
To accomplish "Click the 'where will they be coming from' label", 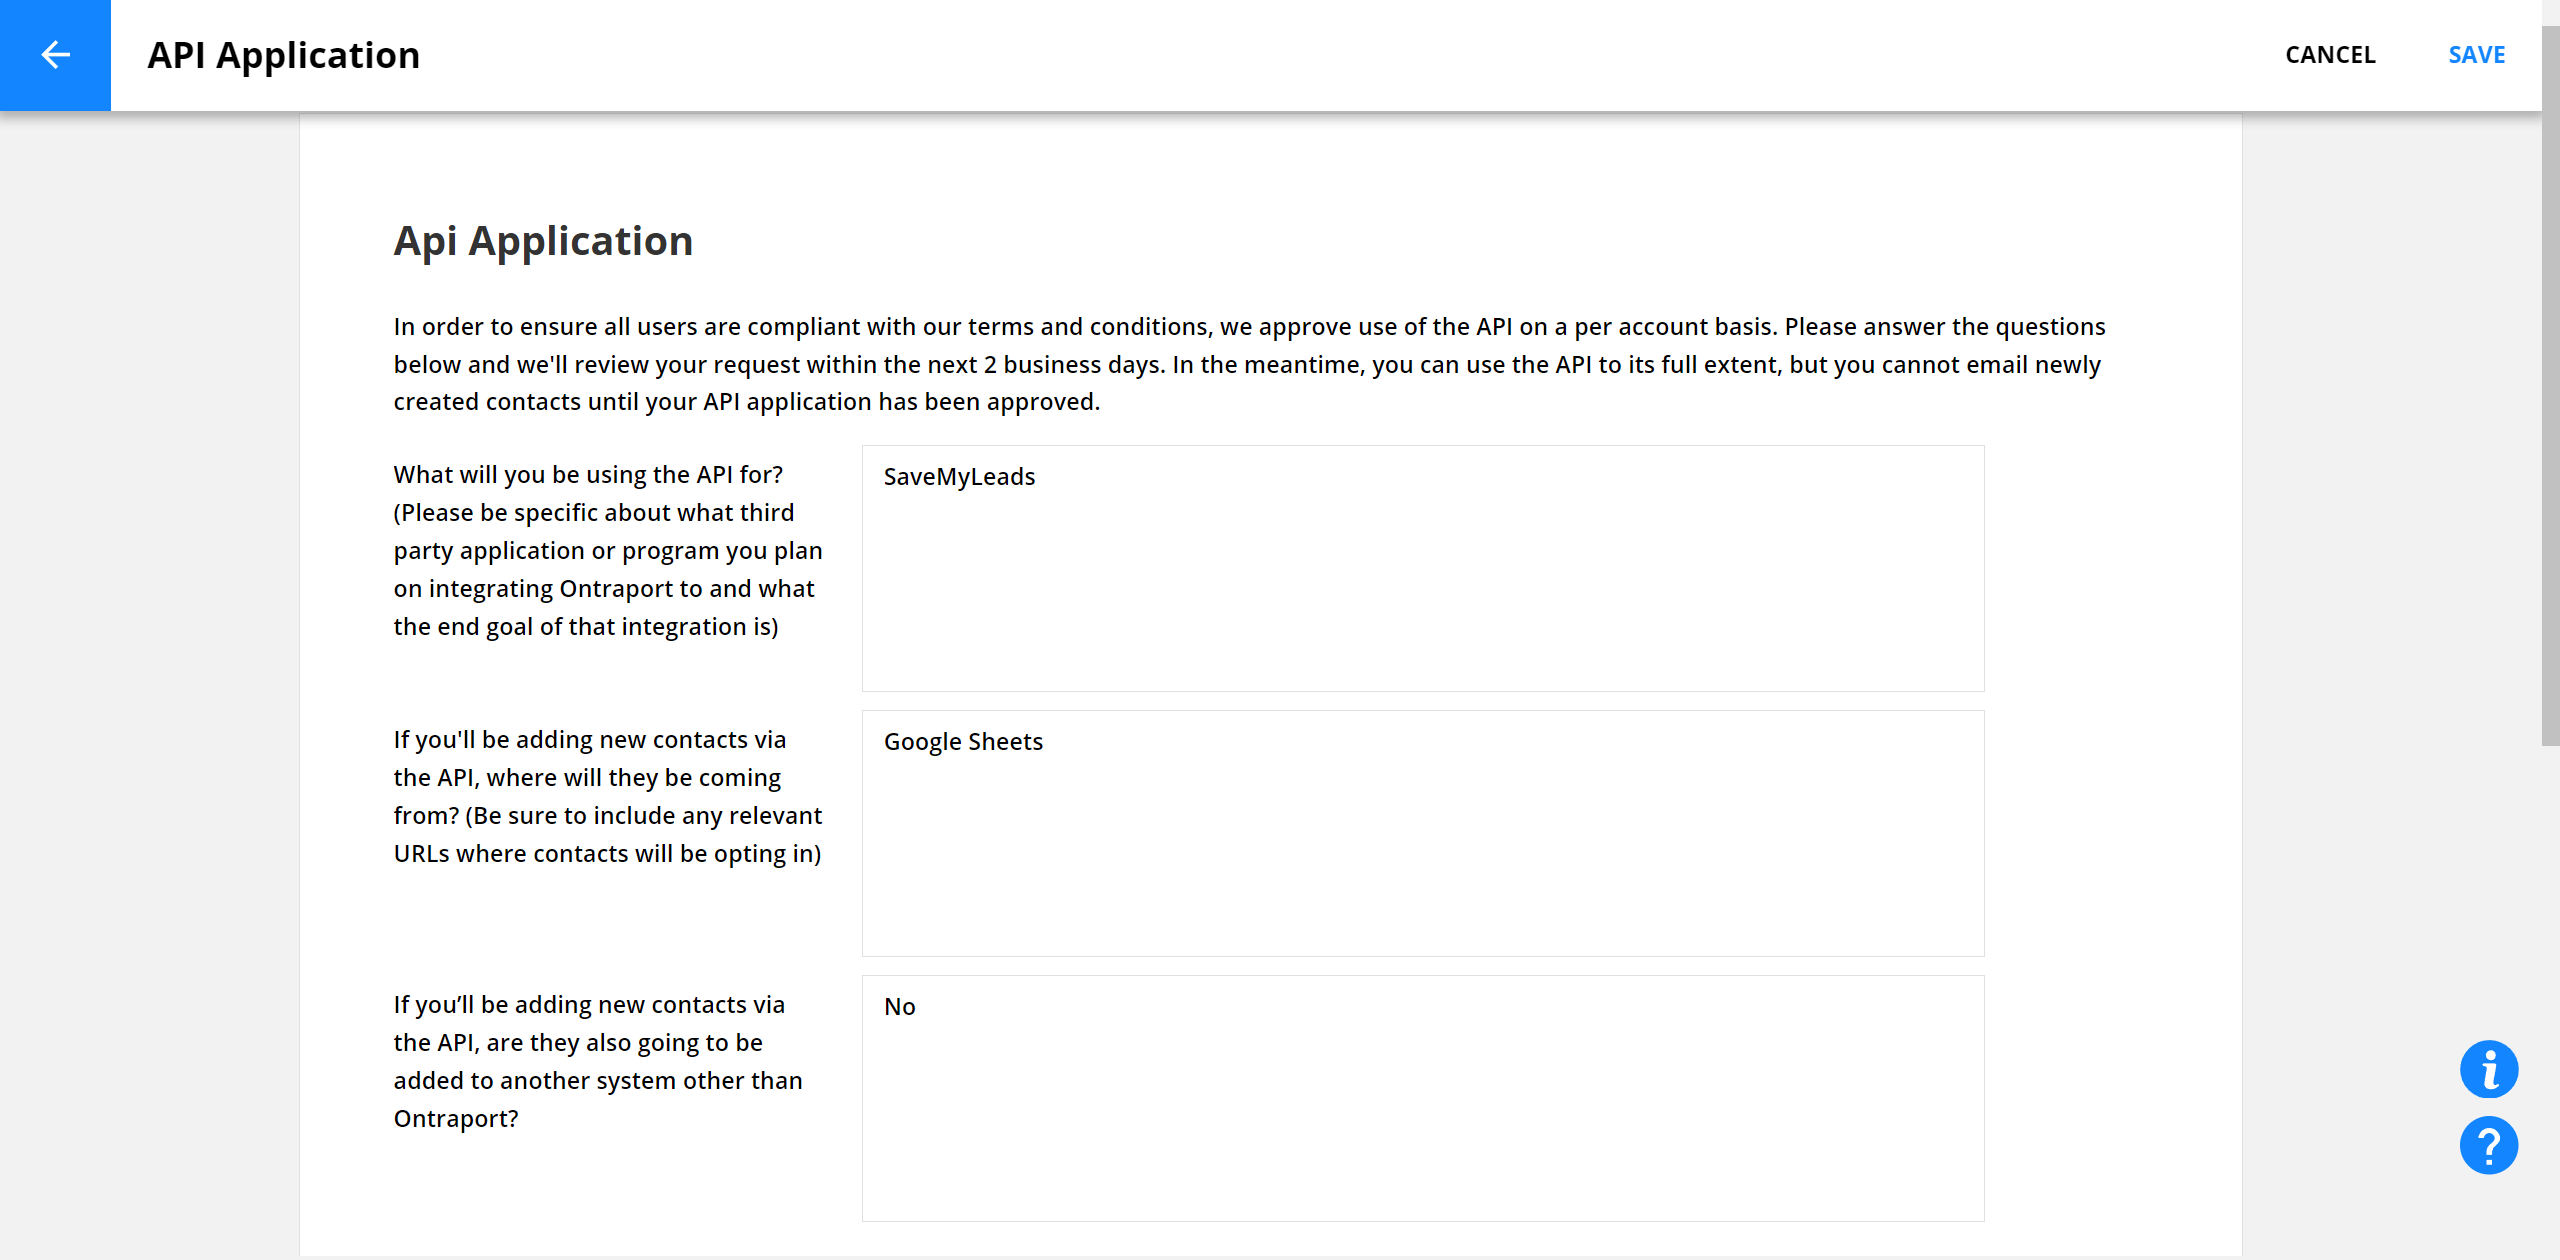I will point(608,796).
